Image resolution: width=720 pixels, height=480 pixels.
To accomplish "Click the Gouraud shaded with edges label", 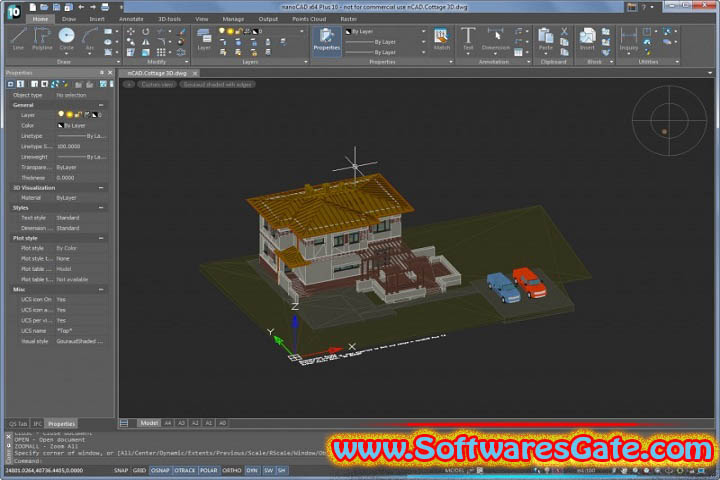I will click(217, 85).
